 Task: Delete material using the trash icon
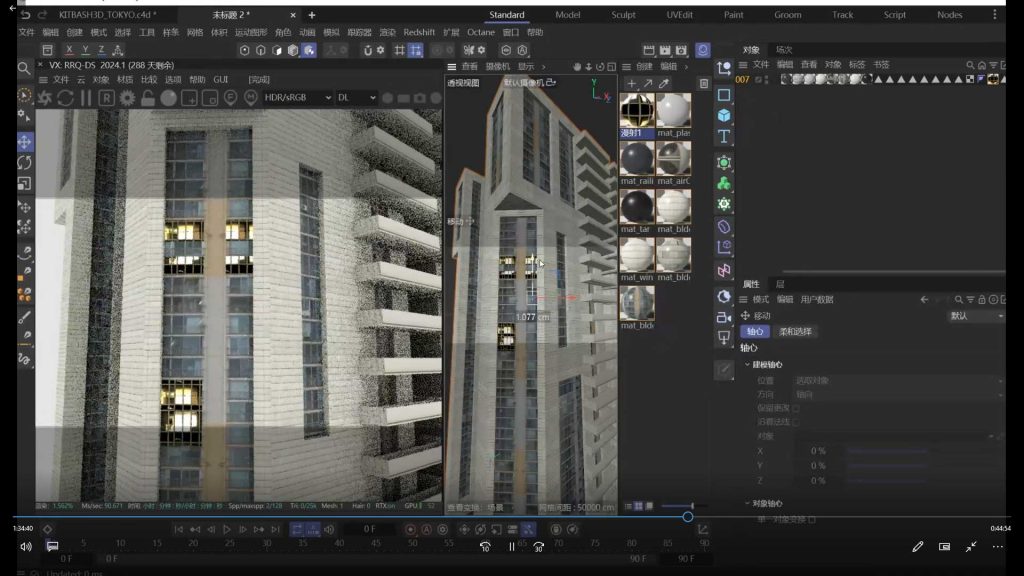click(x=704, y=83)
